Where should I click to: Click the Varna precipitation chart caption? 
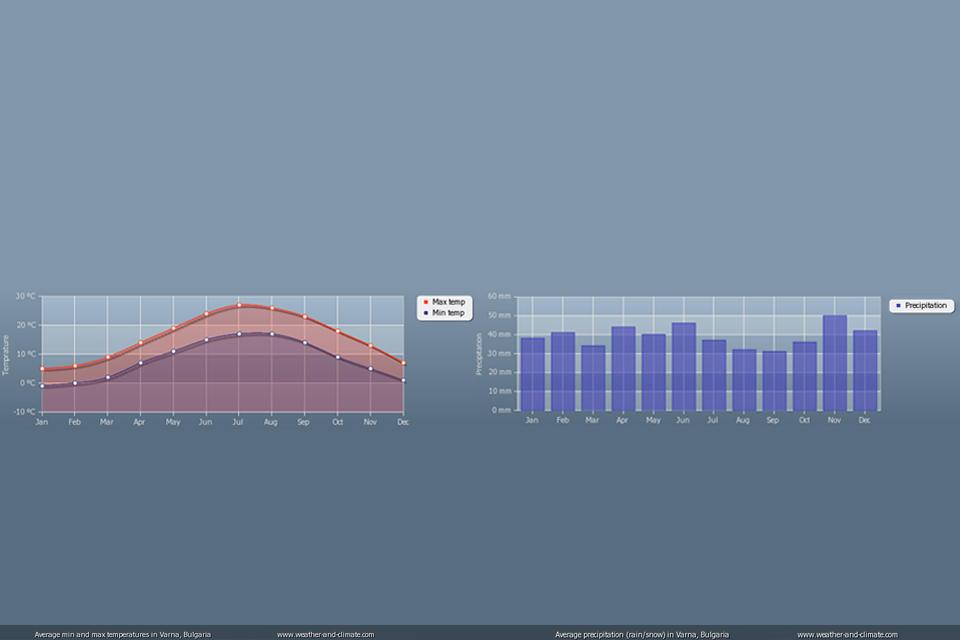(641, 634)
